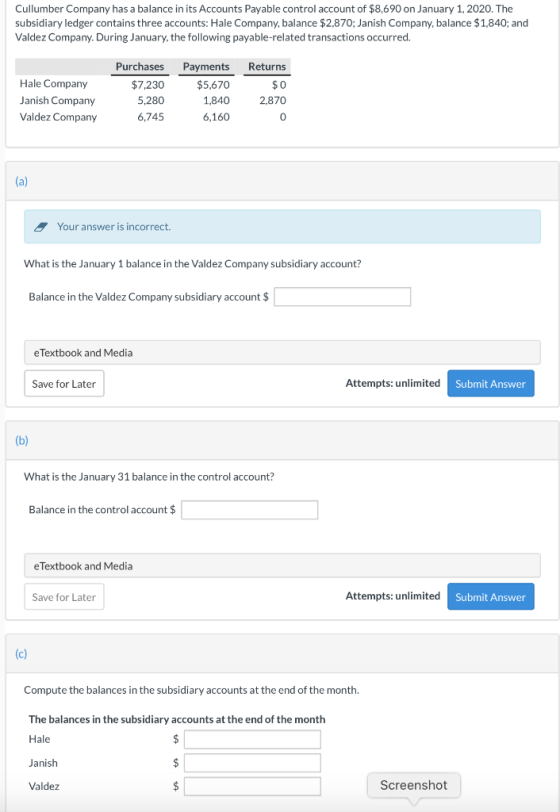Click the Payments column header
Viewport: 560px width, 812px height.
(x=206, y=66)
